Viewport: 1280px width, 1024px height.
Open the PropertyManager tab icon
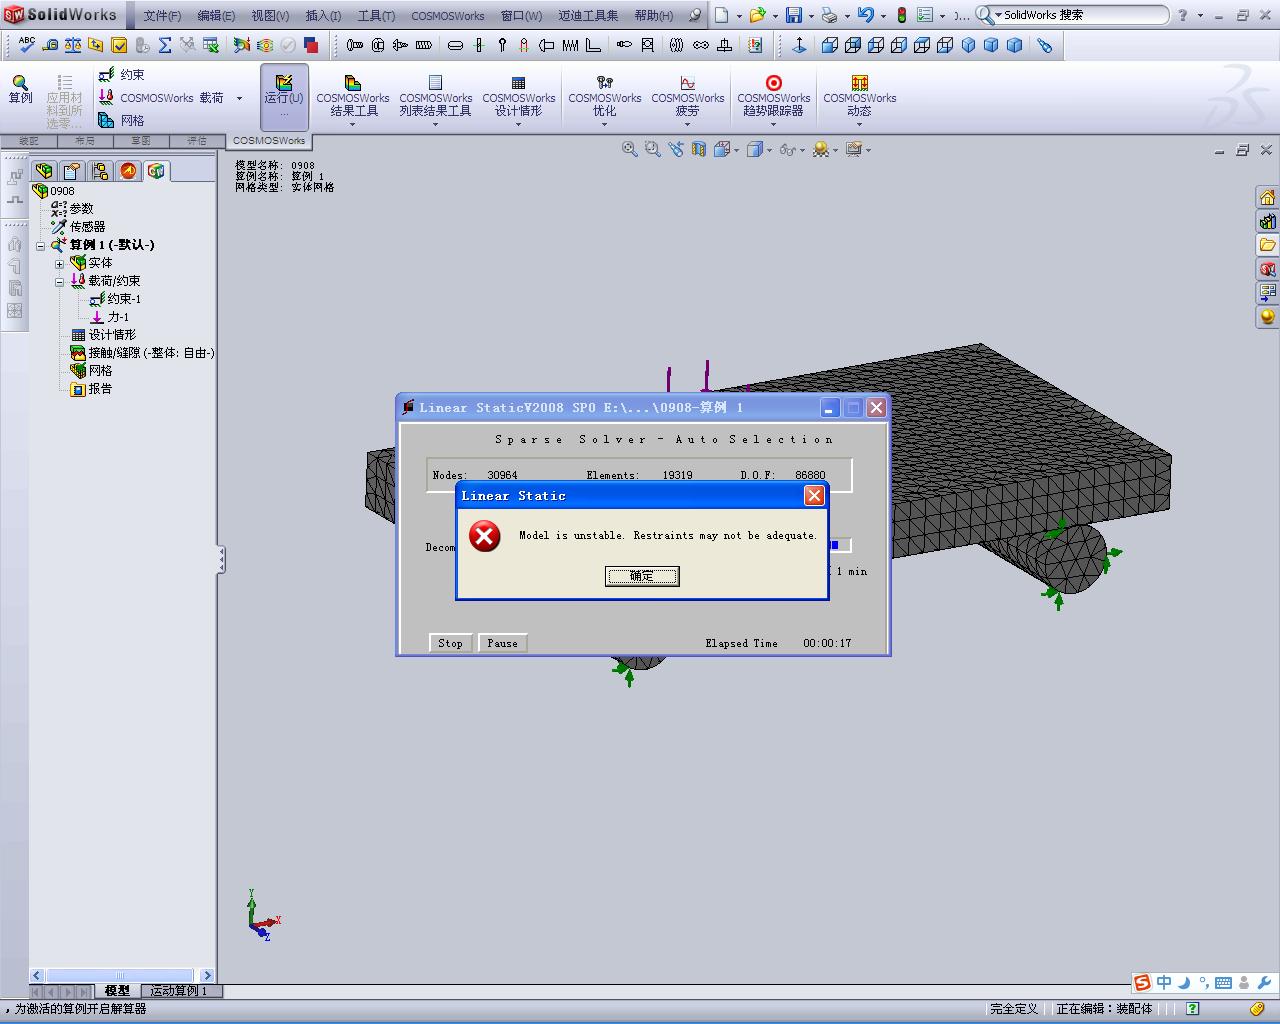pyautogui.click(x=72, y=171)
